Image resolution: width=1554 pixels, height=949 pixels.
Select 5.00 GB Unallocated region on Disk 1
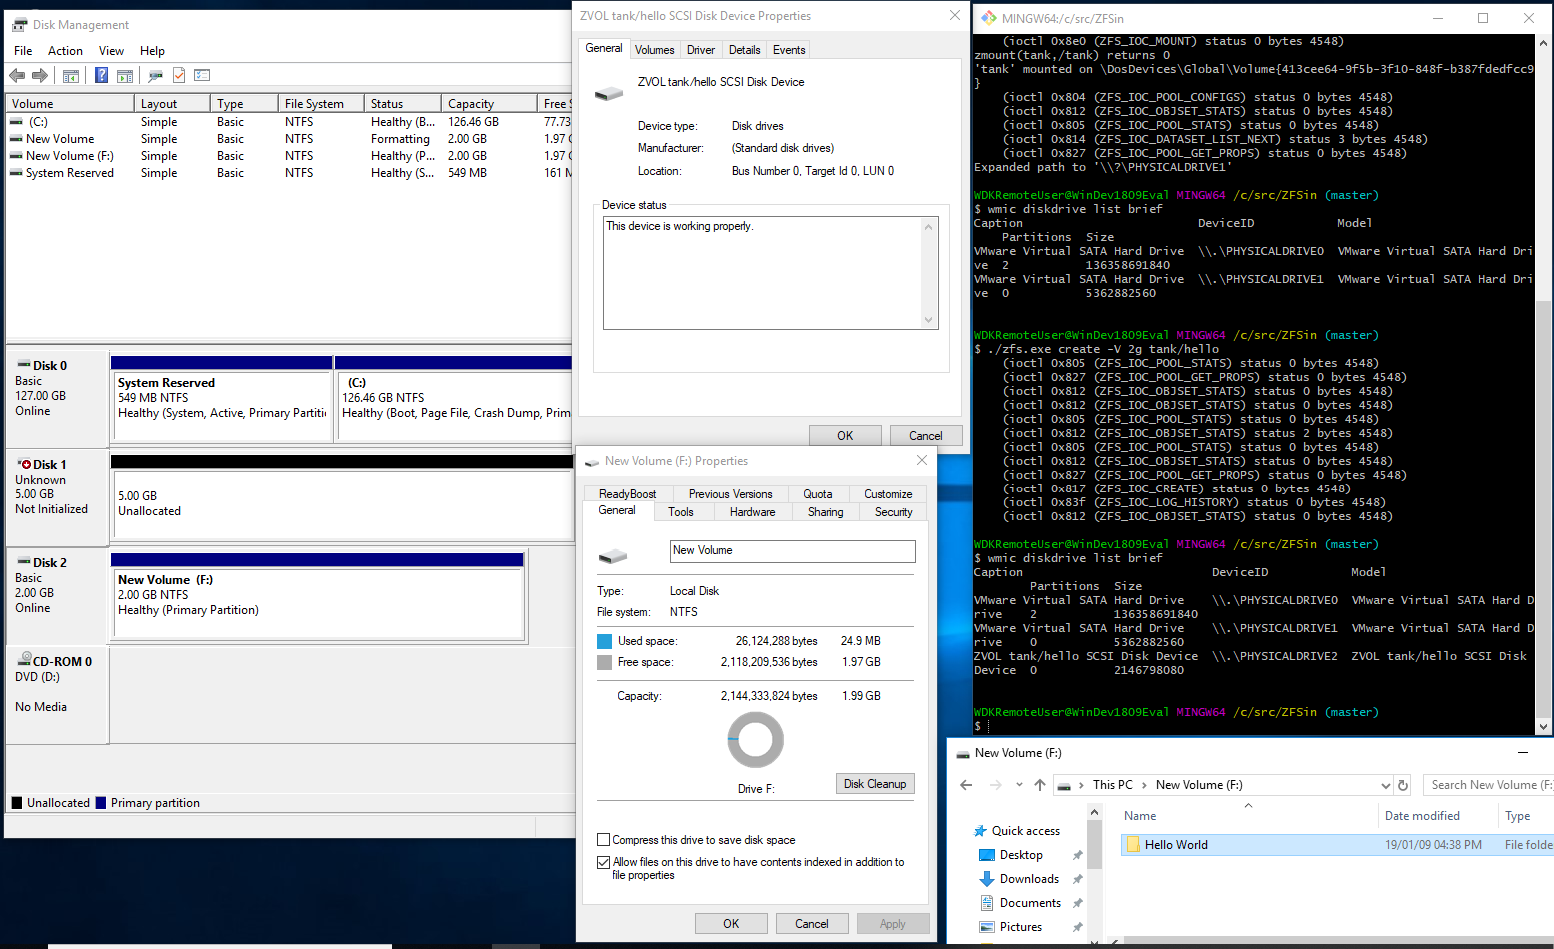tap(341, 503)
